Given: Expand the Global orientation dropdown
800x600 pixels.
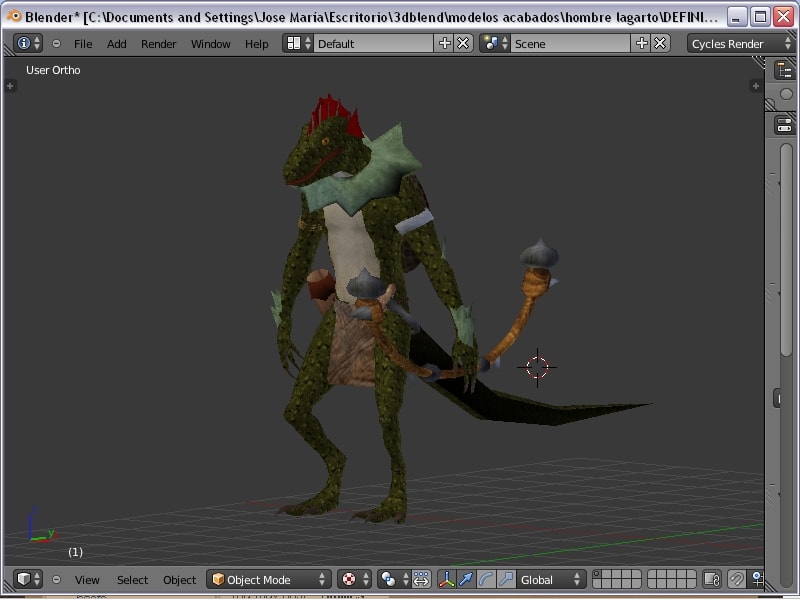Looking at the screenshot, I should [551, 579].
